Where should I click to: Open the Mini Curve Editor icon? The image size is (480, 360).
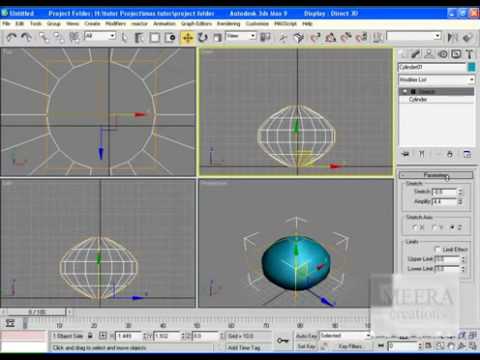pos(10,323)
